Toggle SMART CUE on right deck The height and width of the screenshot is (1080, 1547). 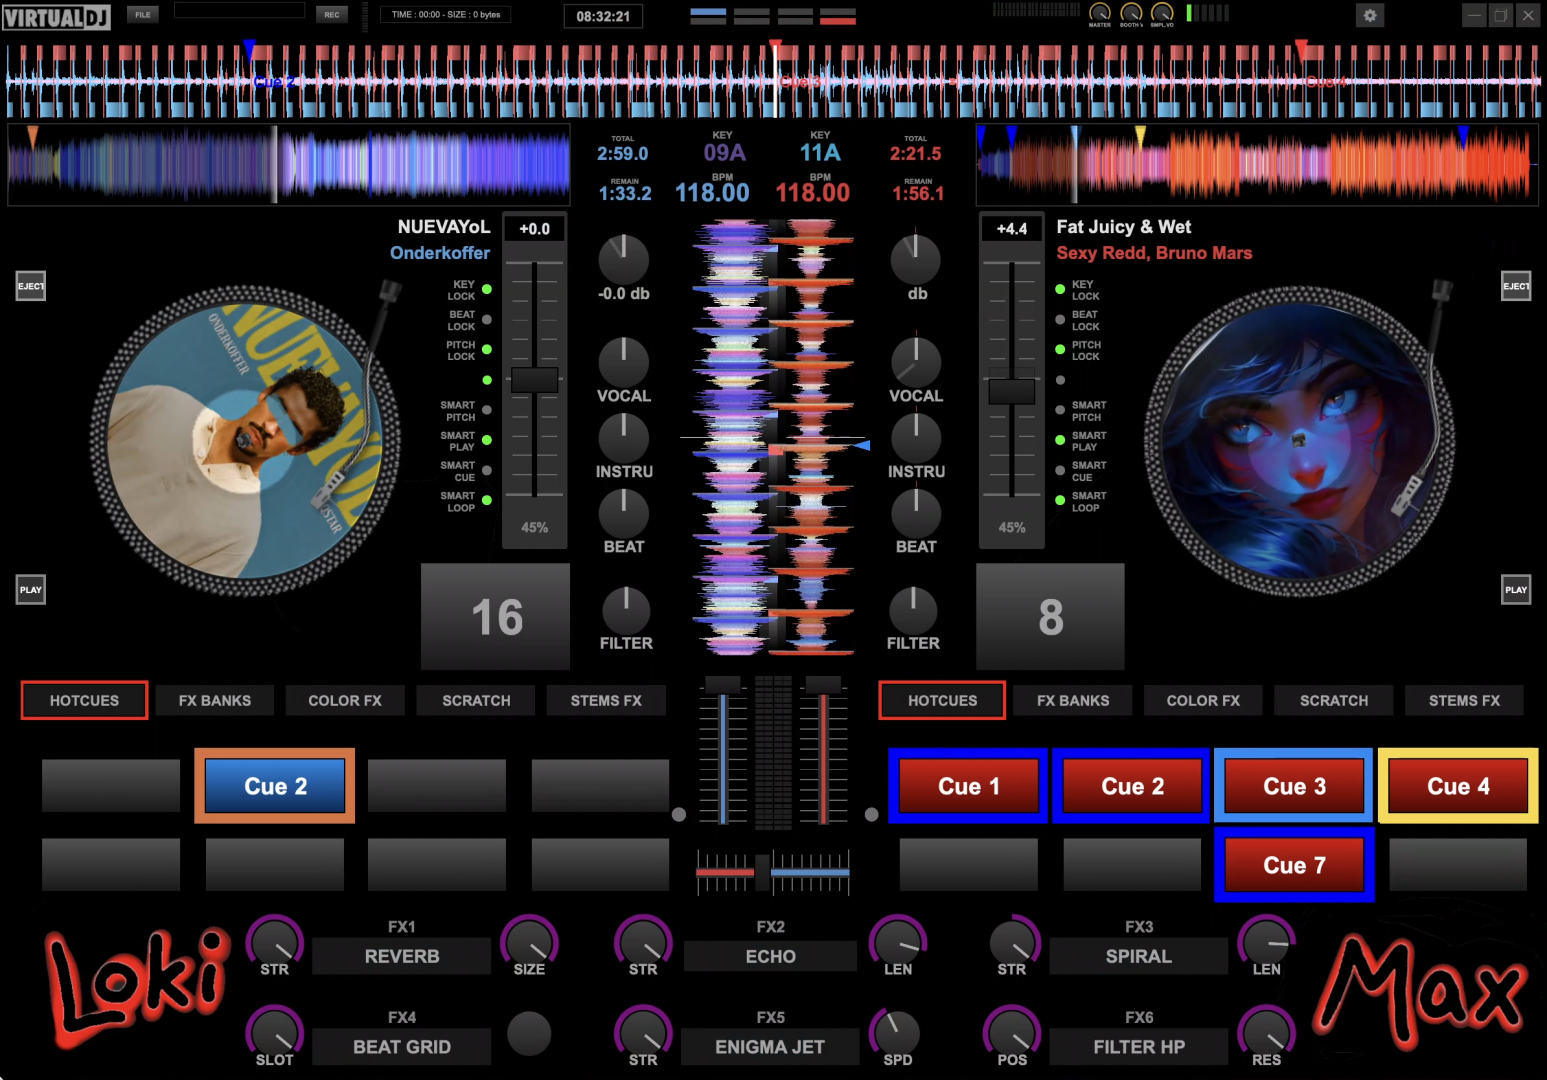[1060, 470]
